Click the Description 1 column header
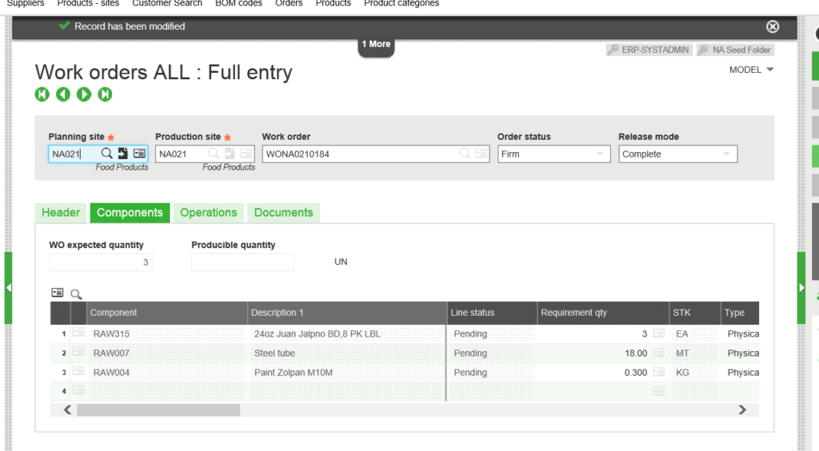 tap(347, 313)
